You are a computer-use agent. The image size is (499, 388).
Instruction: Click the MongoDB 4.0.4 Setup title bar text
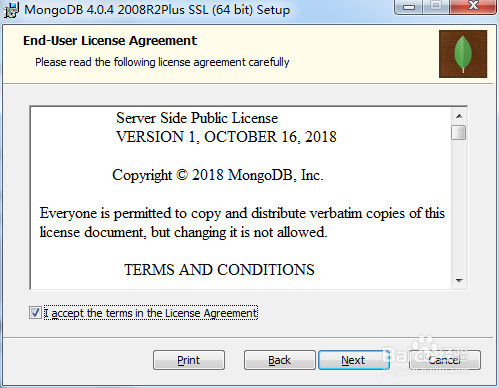click(x=157, y=10)
